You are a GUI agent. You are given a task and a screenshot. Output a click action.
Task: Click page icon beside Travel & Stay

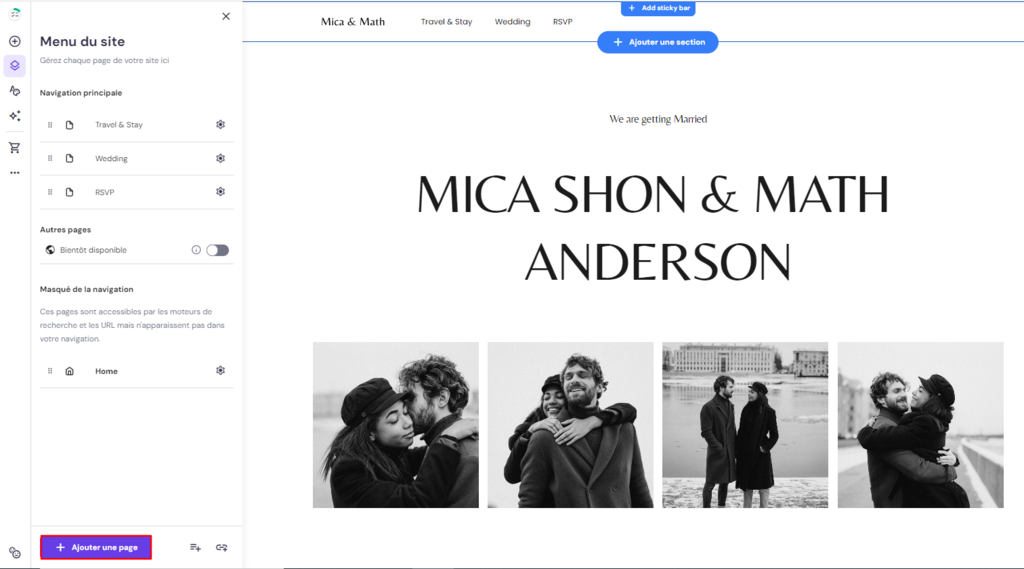[x=69, y=125]
